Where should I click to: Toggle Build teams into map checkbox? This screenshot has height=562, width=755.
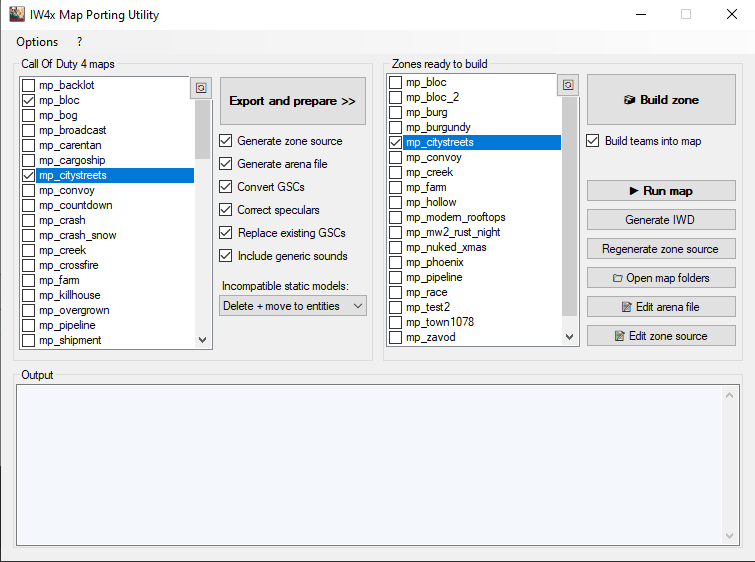[x=593, y=141]
